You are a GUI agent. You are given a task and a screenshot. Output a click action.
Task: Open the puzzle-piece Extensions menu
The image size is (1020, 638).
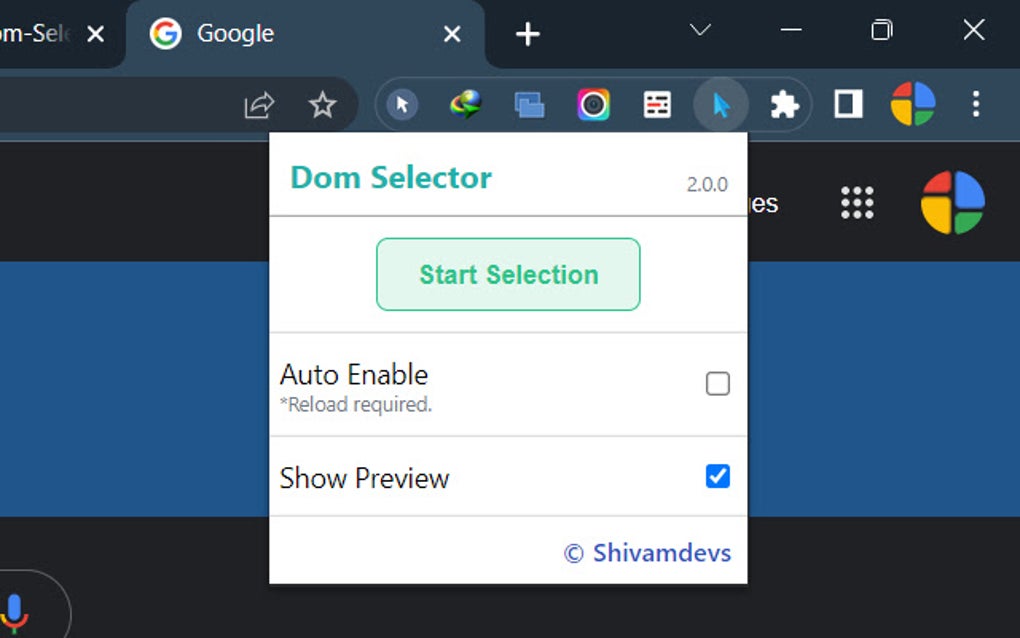point(785,104)
